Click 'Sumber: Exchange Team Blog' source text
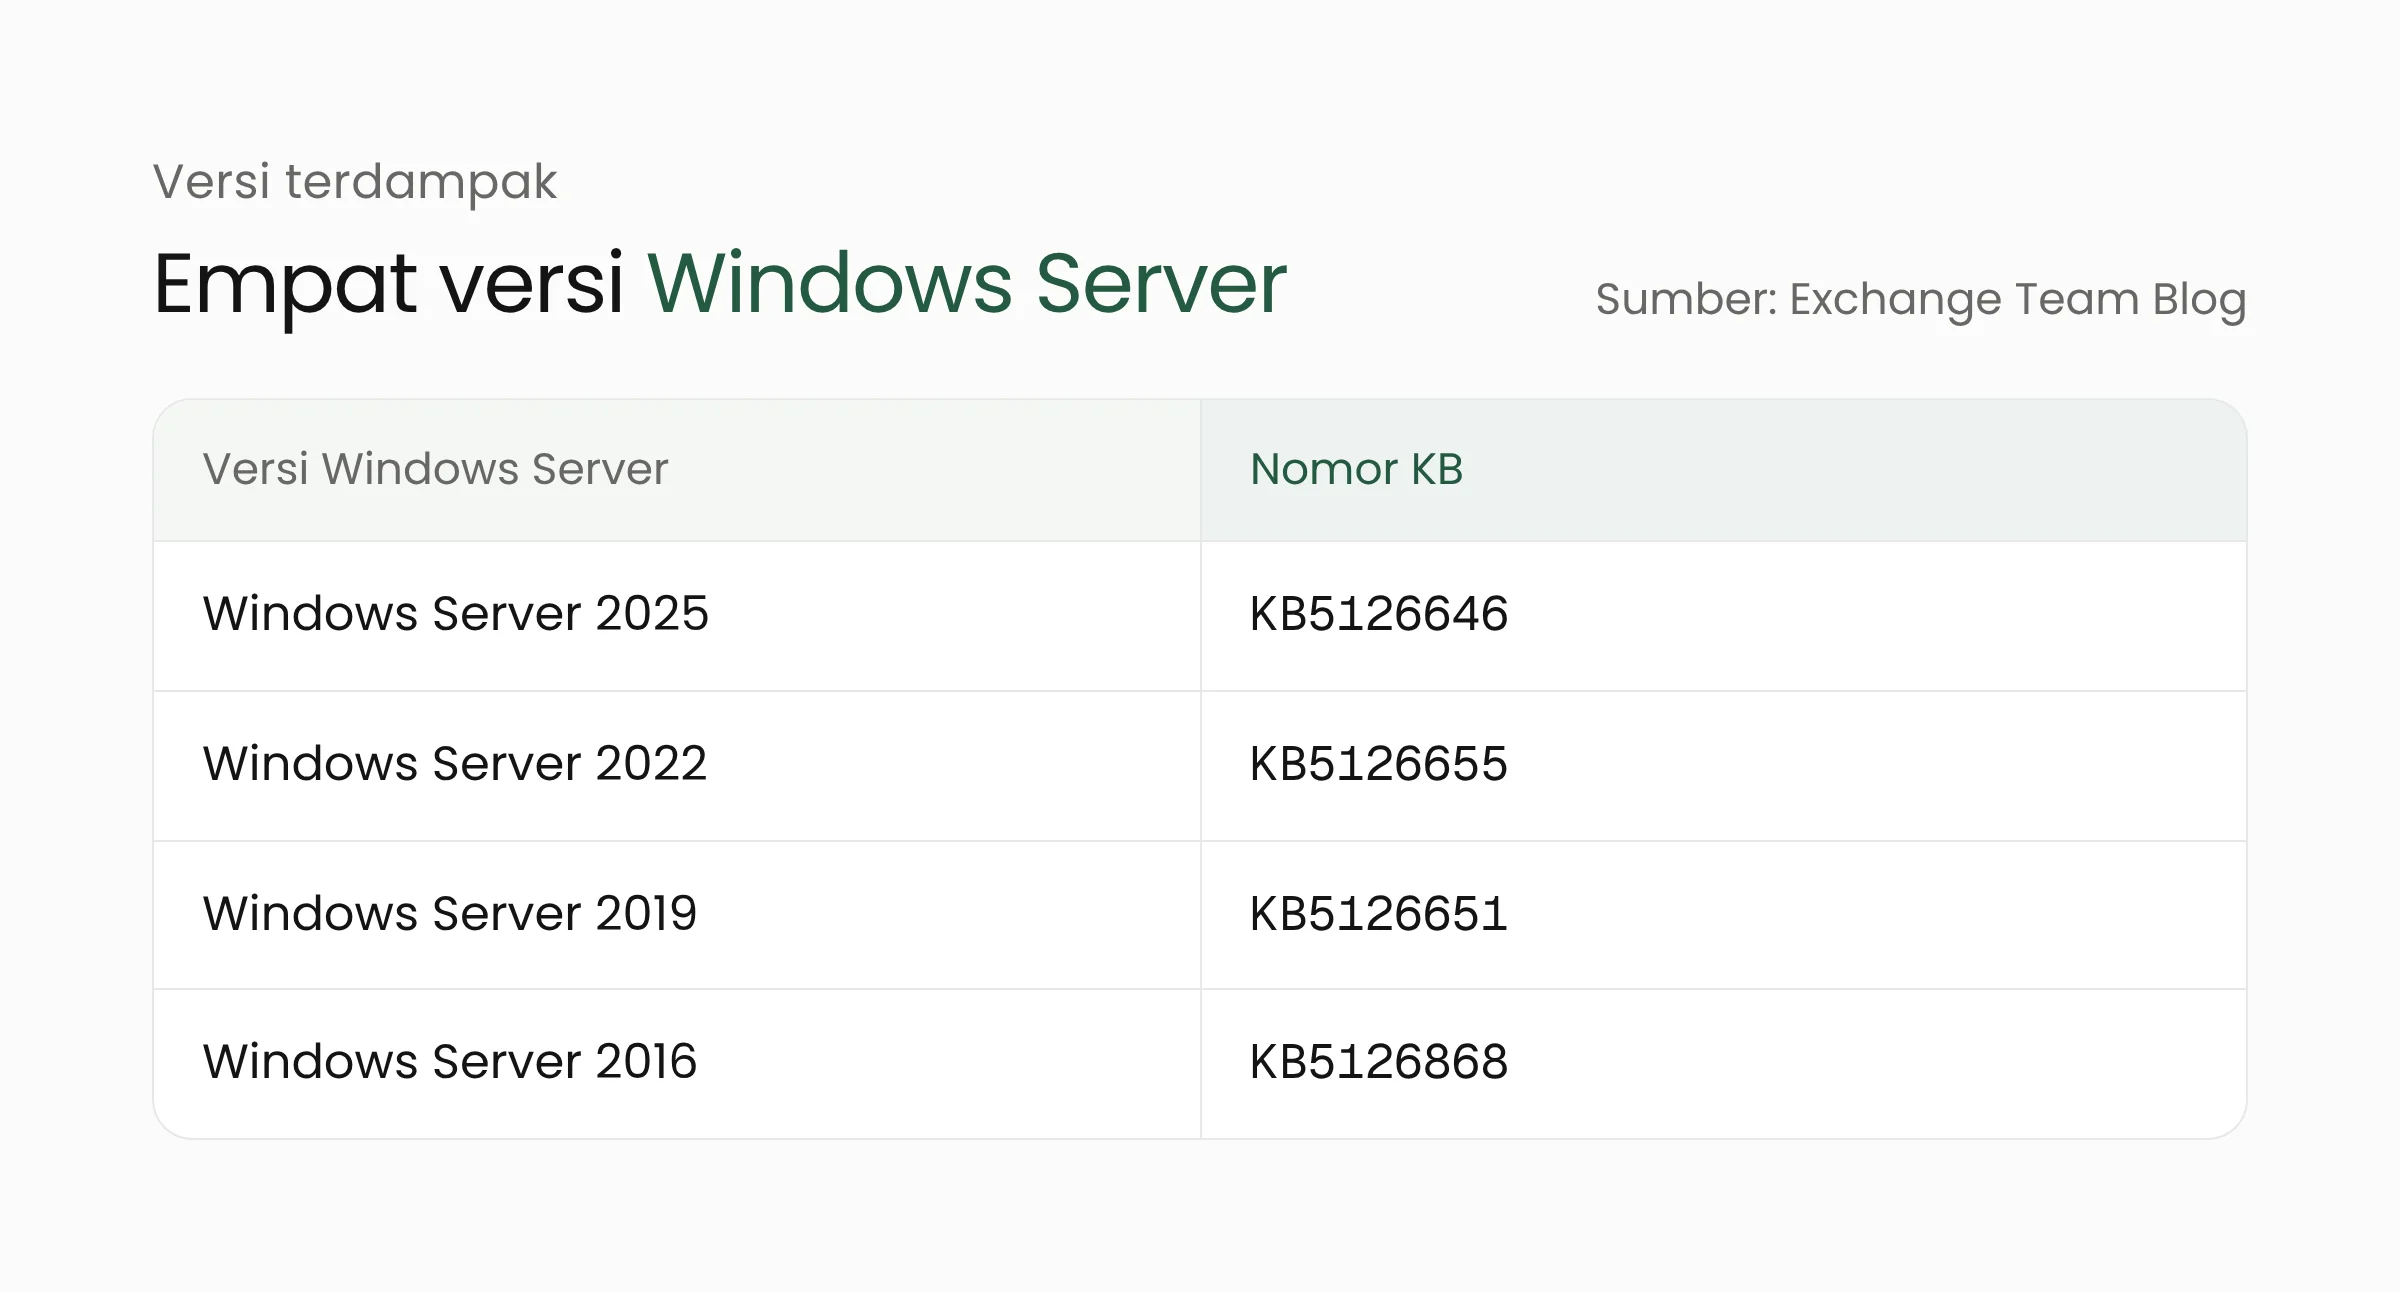The height and width of the screenshot is (1292, 2400). 1920,300
